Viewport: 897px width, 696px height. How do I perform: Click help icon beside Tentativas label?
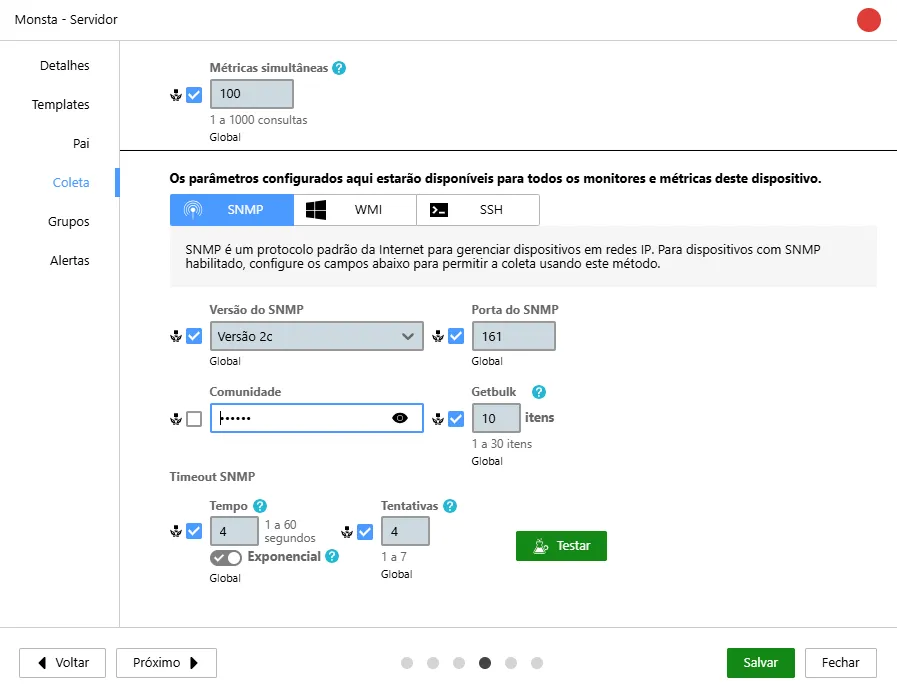[x=450, y=506]
